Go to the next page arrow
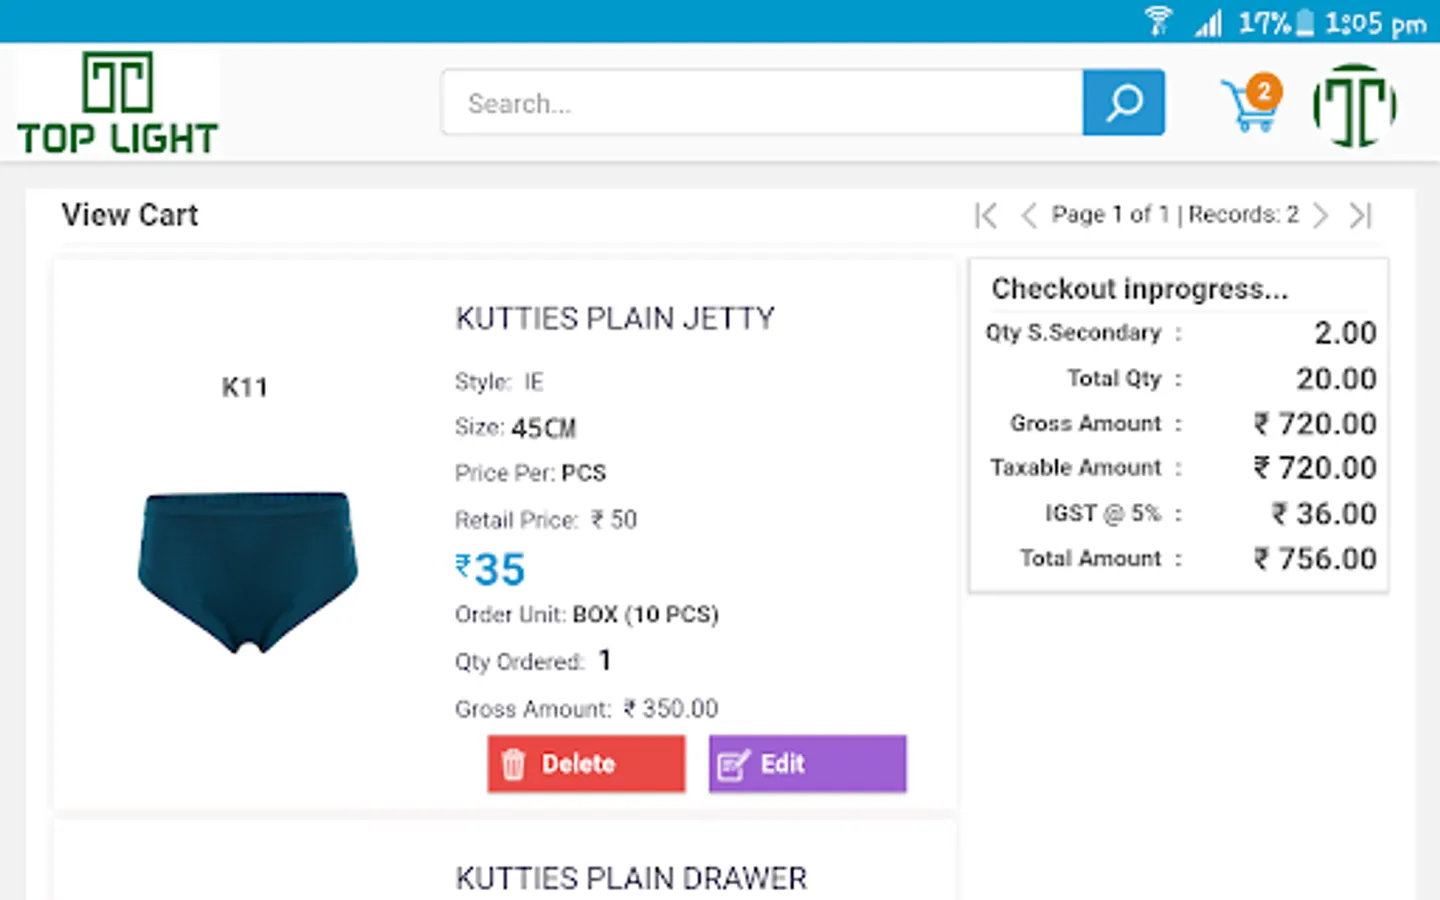The height and width of the screenshot is (900, 1440). [1321, 215]
